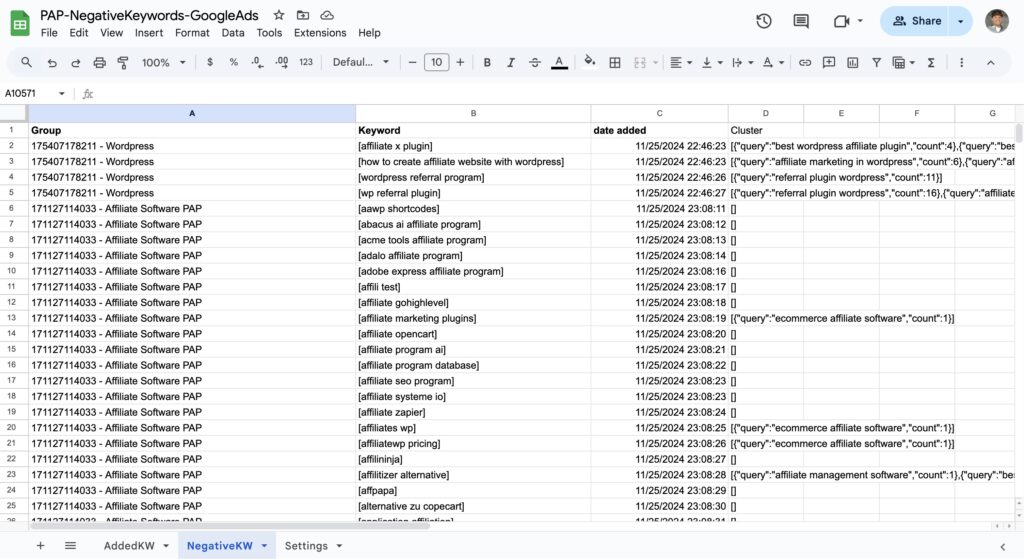This screenshot has height=559, width=1024.
Task: Open horizontal align dropdown
Action: point(680,63)
